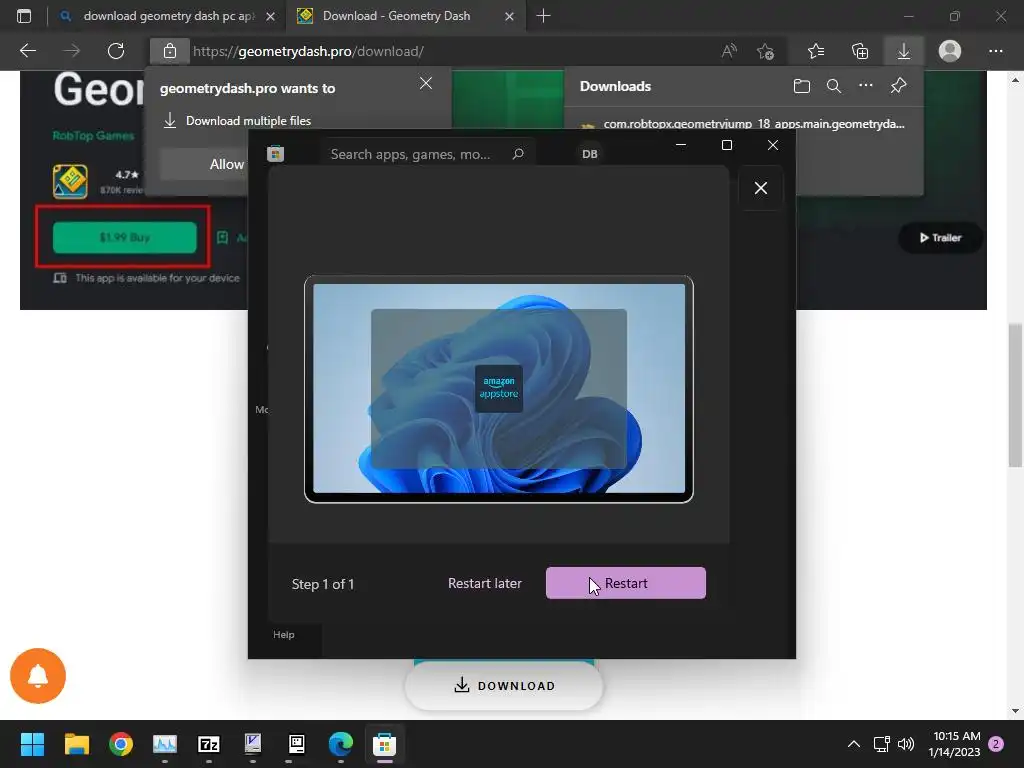The width and height of the screenshot is (1024, 768).
Task: Launch Google Chrome from the taskbar
Action: pyautogui.click(x=121, y=744)
